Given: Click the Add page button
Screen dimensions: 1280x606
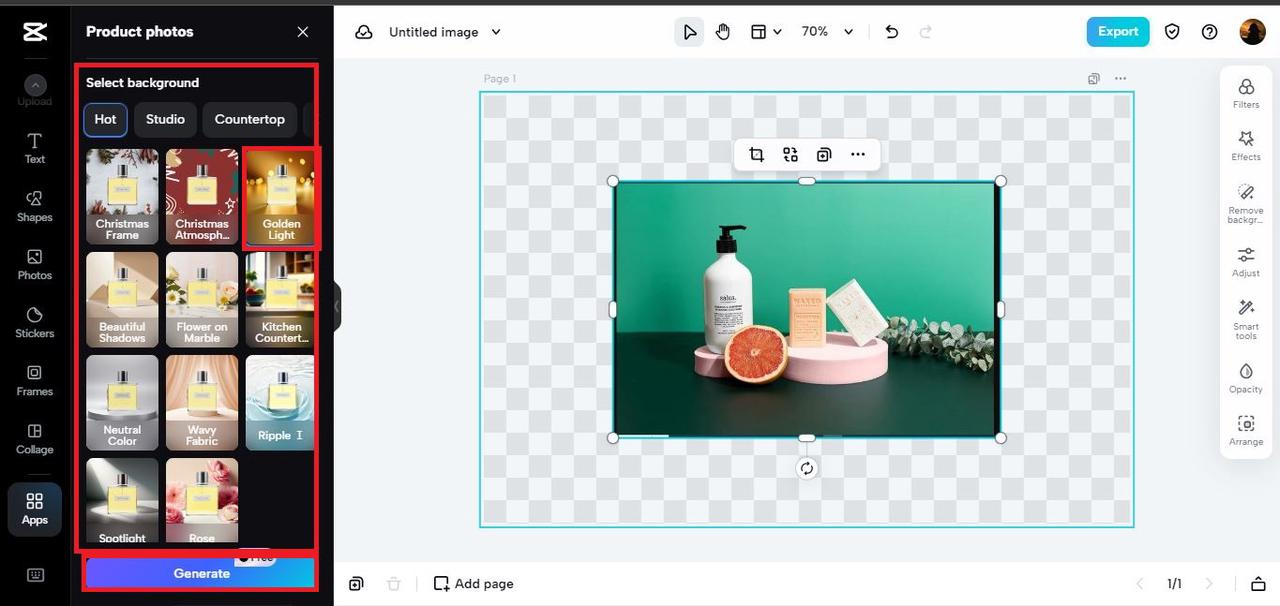Looking at the screenshot, I should 474,584.
